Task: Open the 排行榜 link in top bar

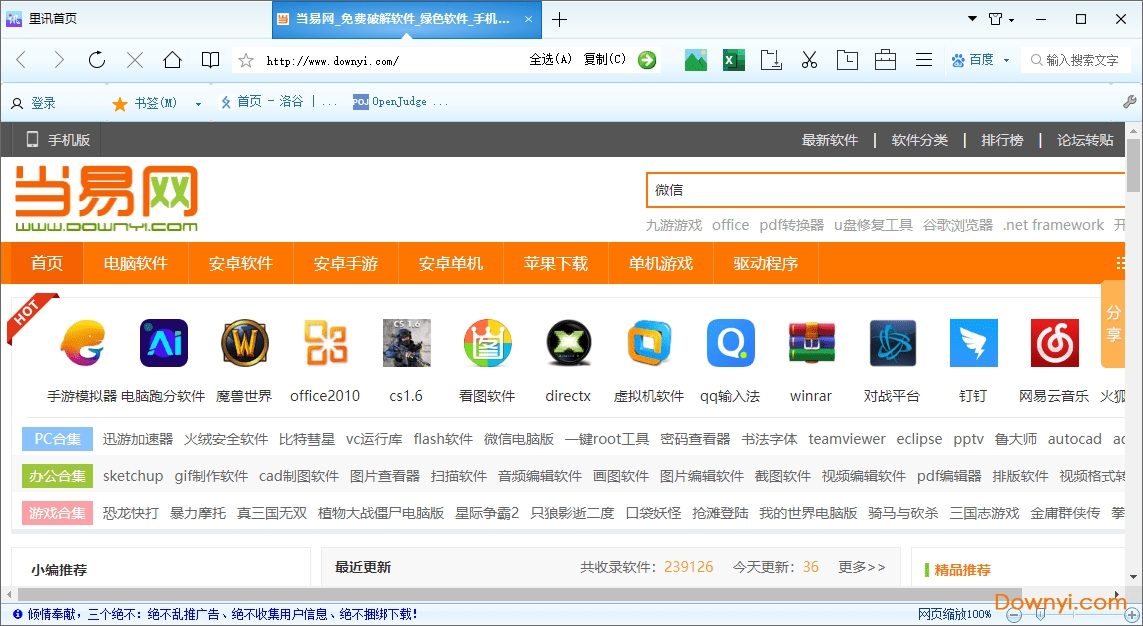Action: click(x=1002, y=140)
